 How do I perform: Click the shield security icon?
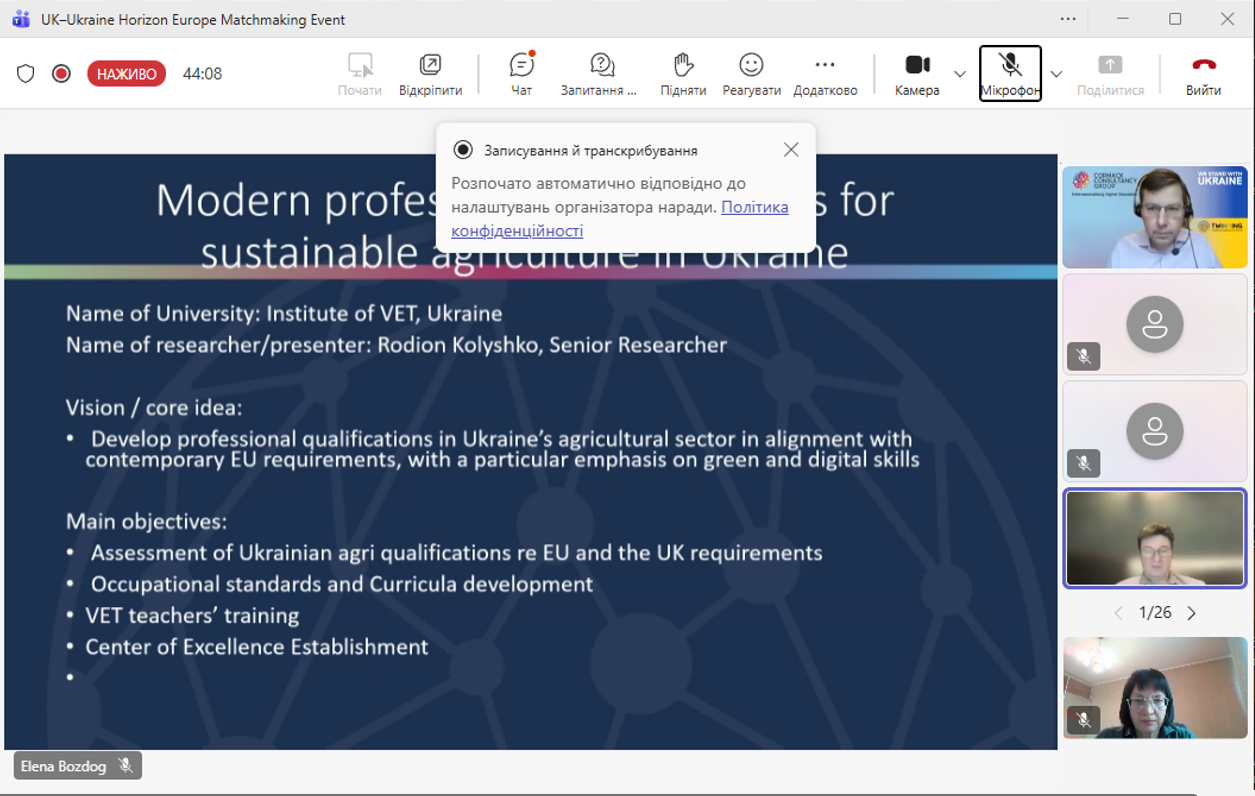pyautogui.click(x=26, y=74)
